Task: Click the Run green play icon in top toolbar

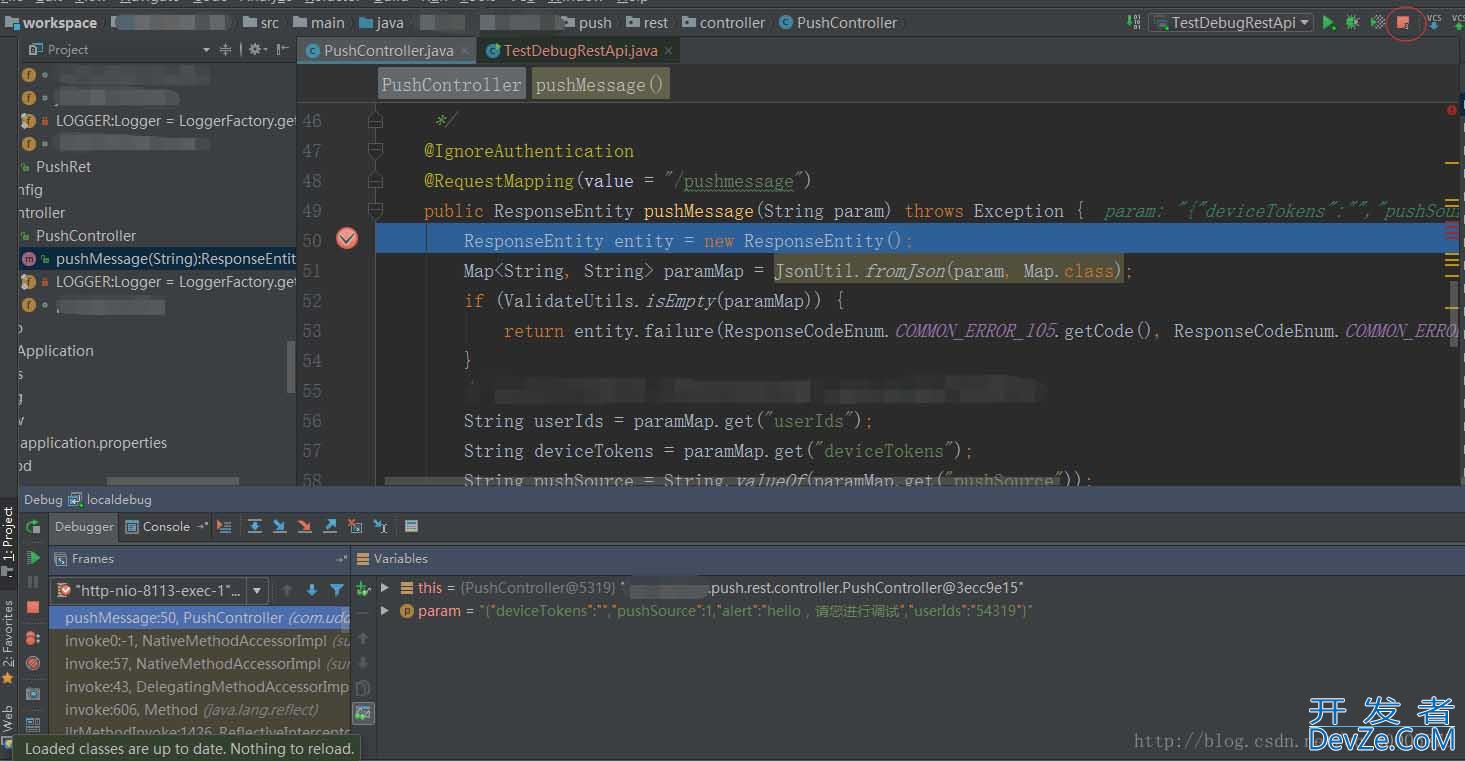Action: [x=1329, y=22]
